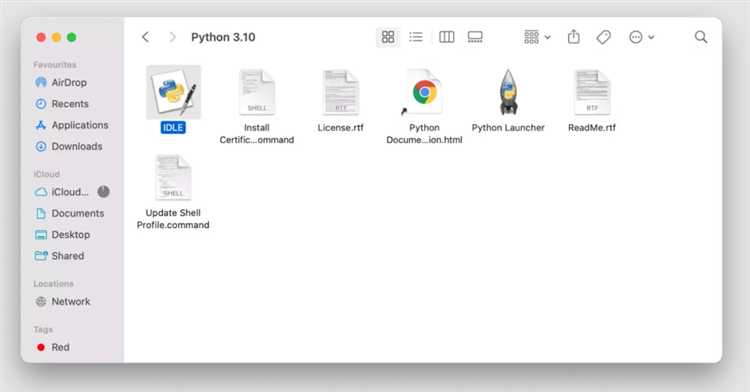
Task: Open AirDrop in the sidebar
Action: coord(61,82)
